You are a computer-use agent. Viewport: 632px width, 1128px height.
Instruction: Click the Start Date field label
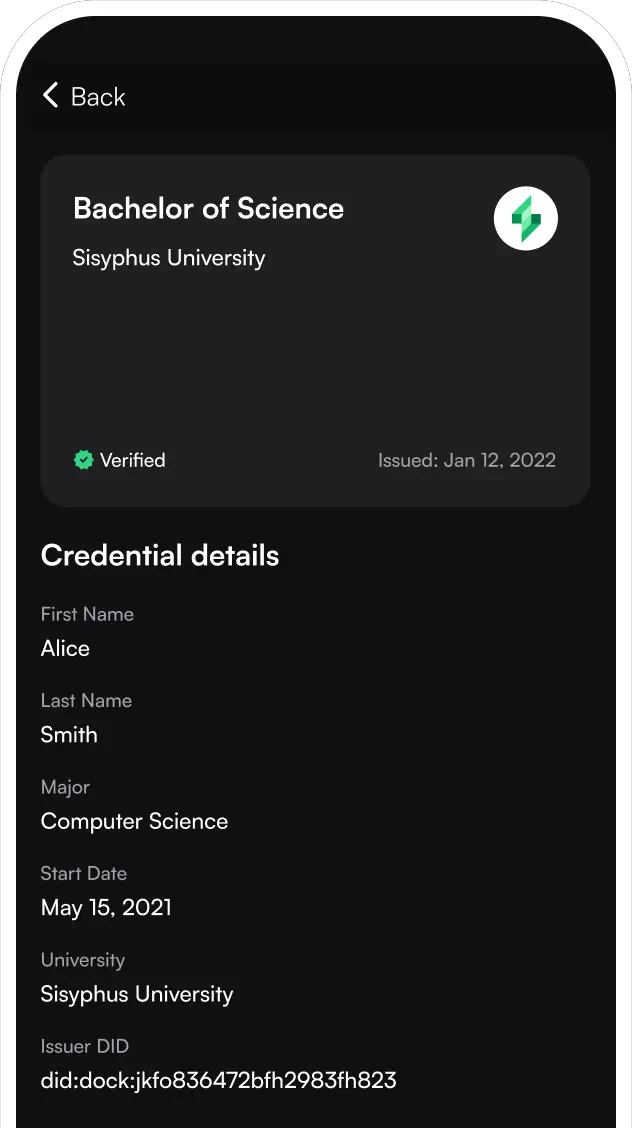84,873
